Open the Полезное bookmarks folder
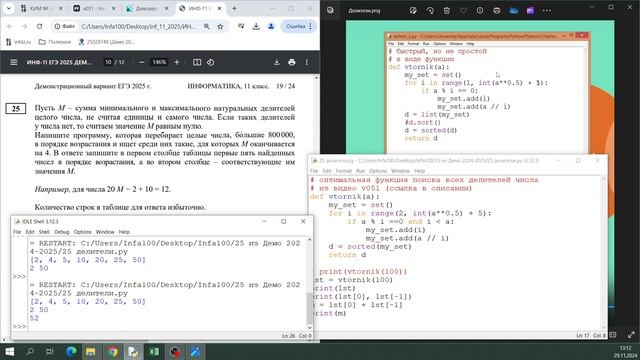 [x=55, y=42]
